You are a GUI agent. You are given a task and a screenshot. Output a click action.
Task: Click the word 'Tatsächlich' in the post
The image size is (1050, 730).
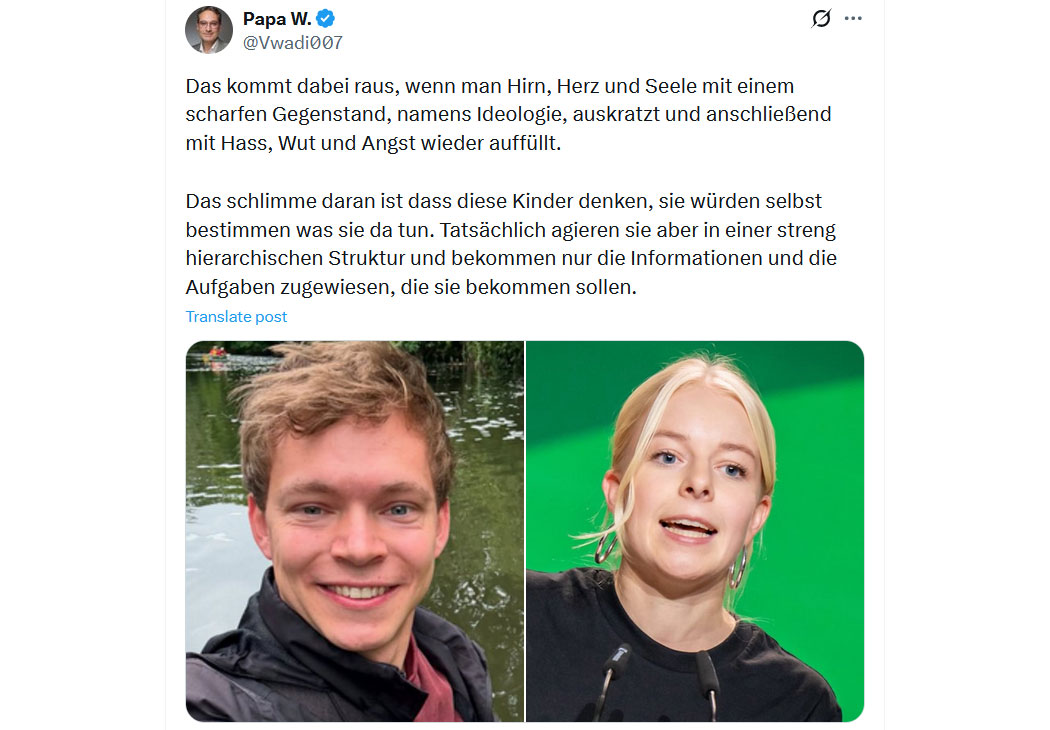pyautogui.click(x=494, y=230)
